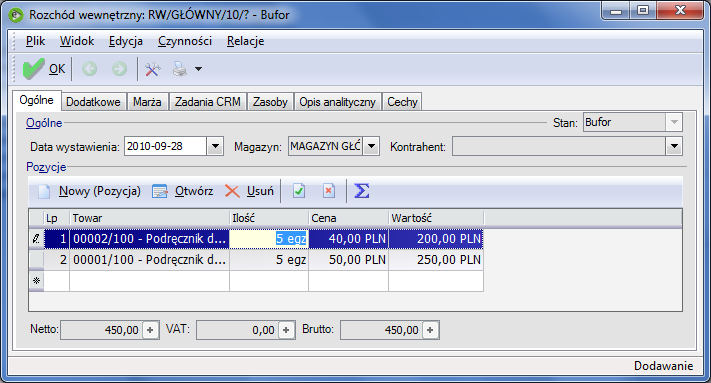
Task: Click the Pozycje section link
Action: [x=46, y=167]
